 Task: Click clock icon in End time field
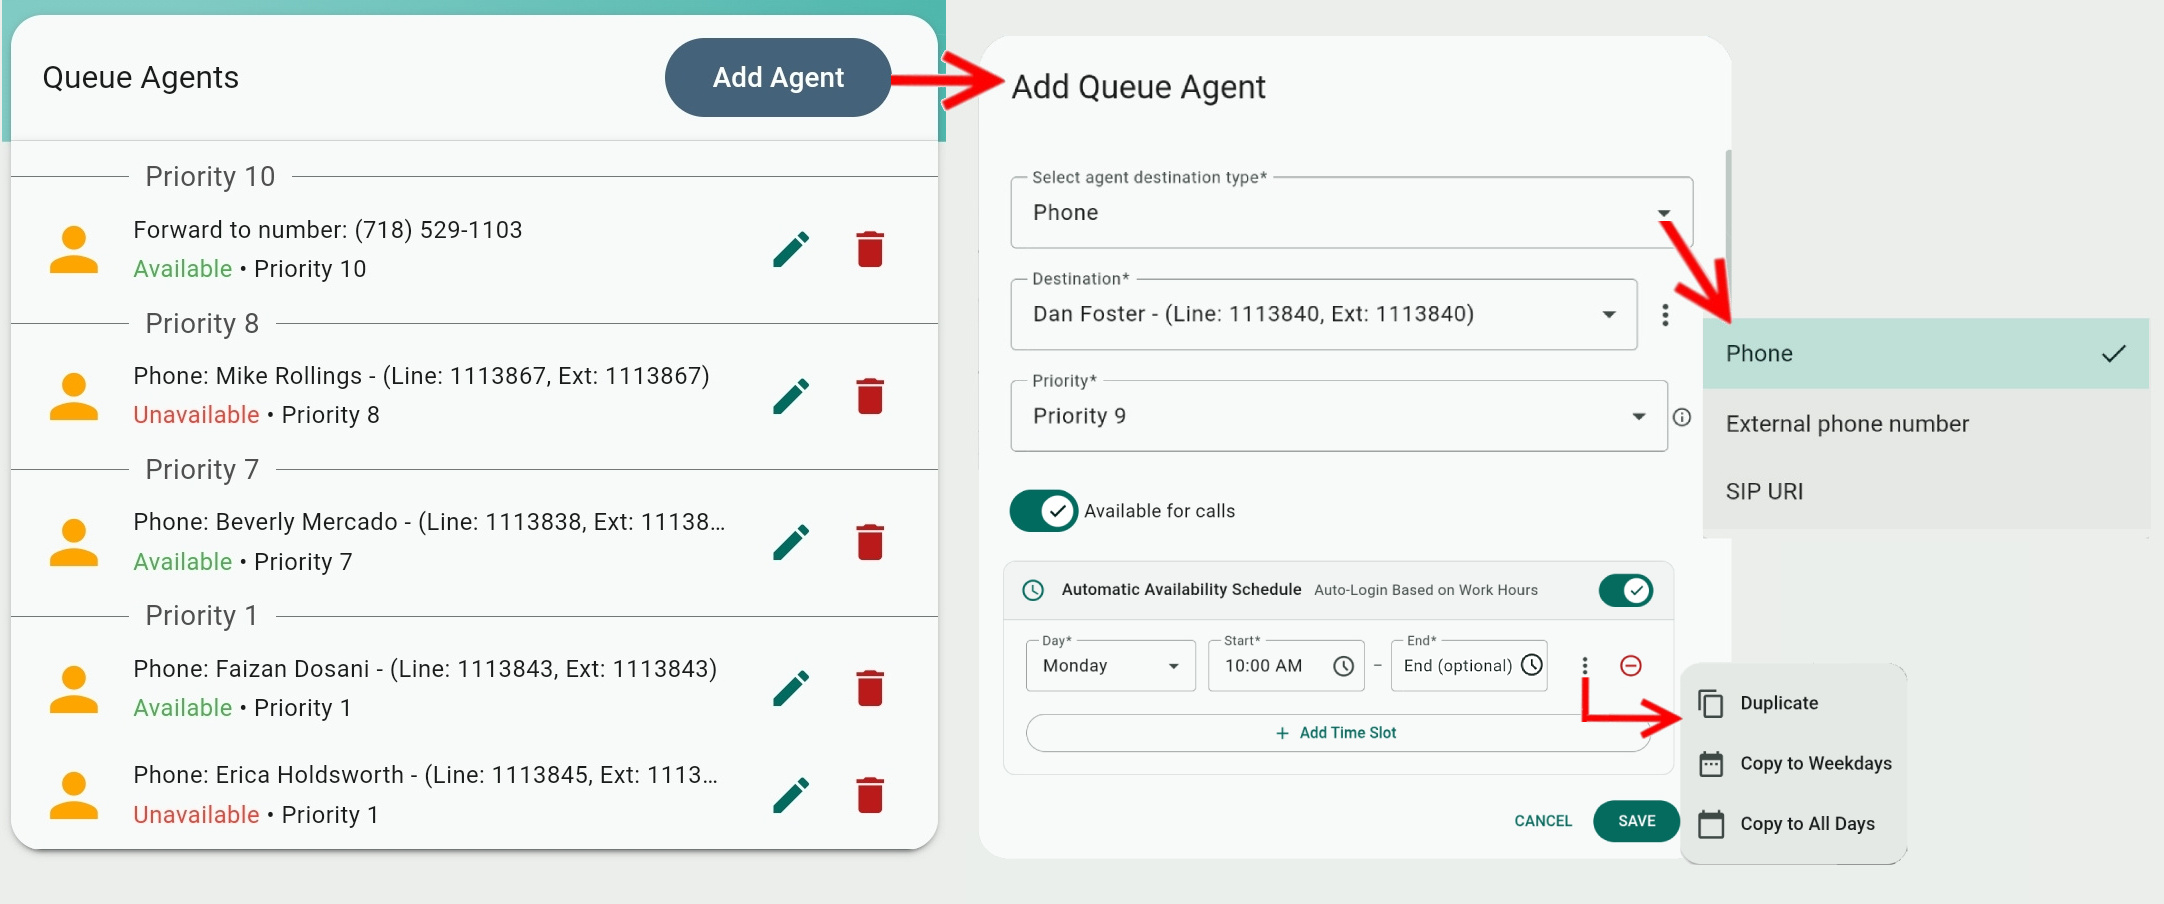(x=1532, y=665)
